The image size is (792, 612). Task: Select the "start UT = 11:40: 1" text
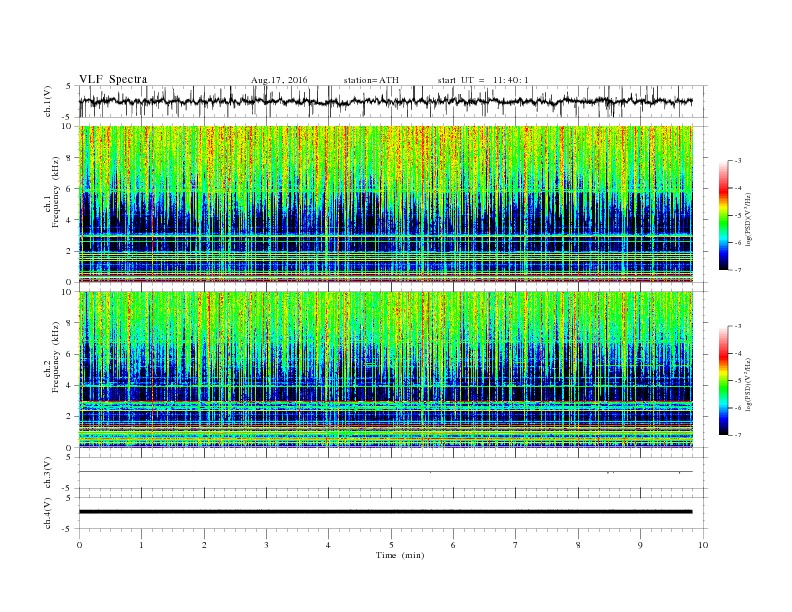(x=483, y=80)
